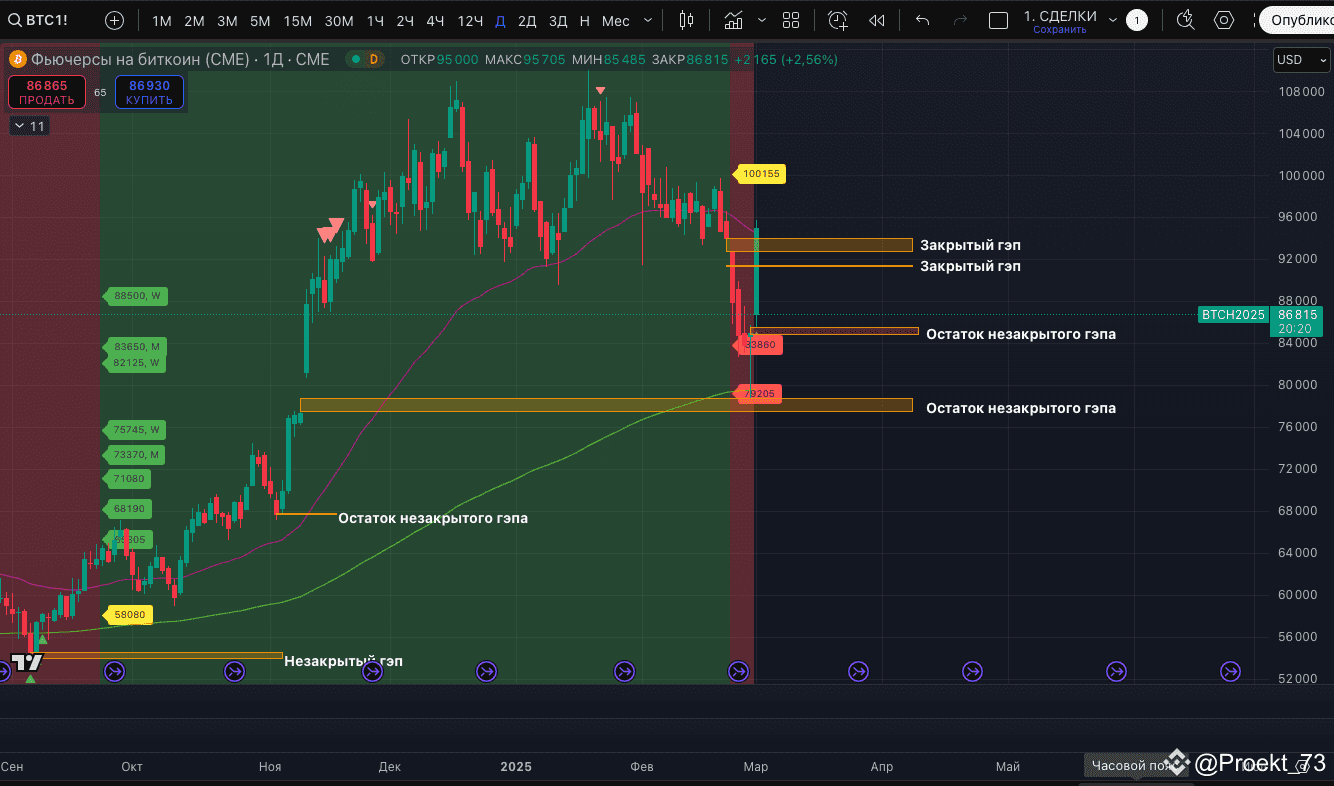Create an alert with the clock-plus icon

coord(838,19)
